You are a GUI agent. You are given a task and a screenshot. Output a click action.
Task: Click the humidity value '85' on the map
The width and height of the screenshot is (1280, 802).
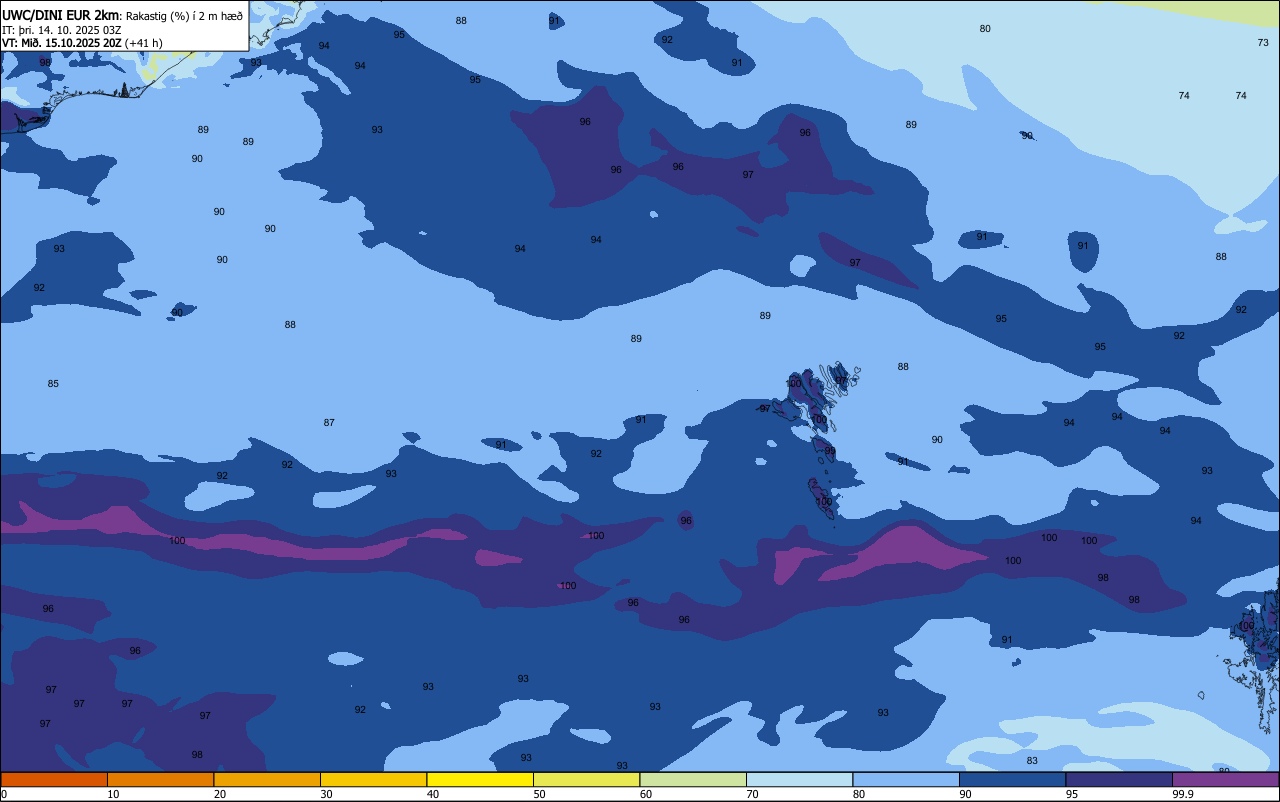[53, 384]
